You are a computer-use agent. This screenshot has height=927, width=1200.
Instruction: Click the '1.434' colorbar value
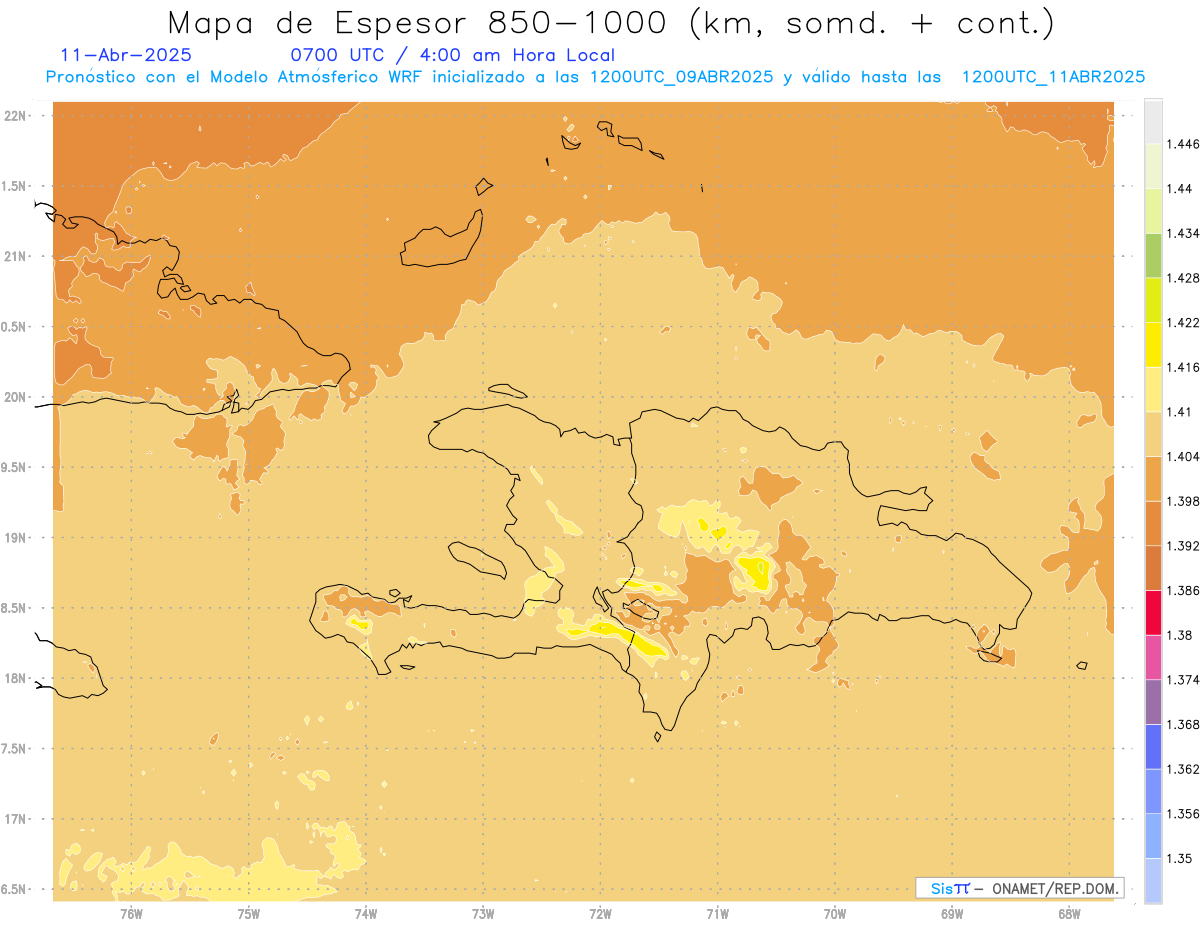(x=1184, y=233)
